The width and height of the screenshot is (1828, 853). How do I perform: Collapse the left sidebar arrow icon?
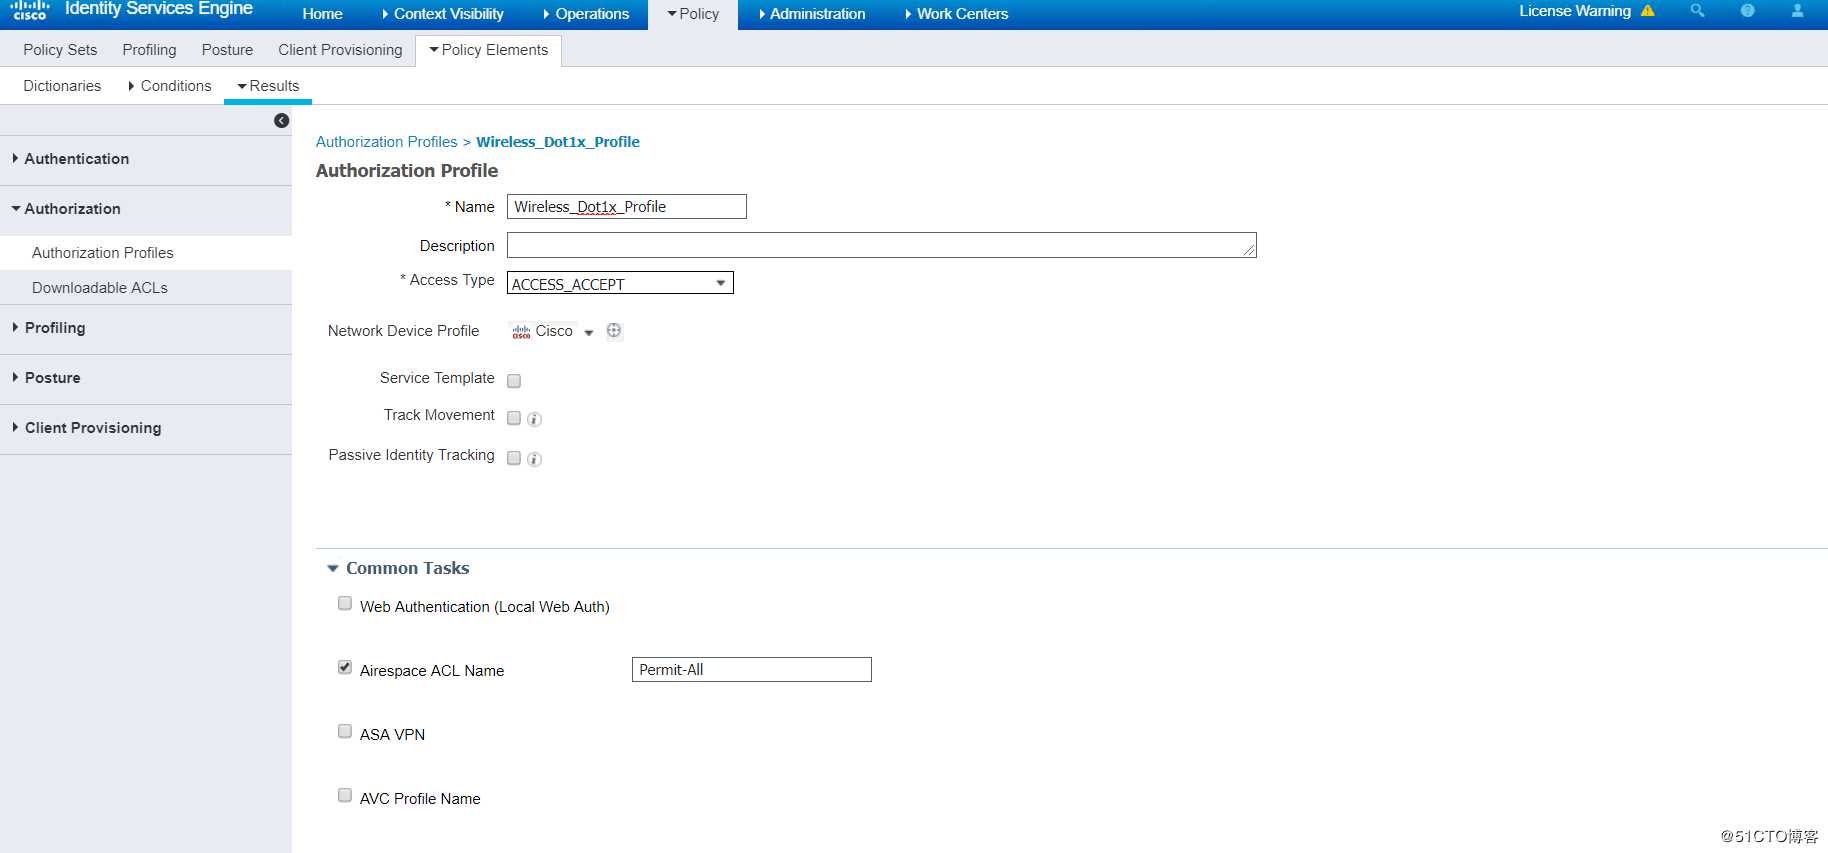pyautogui.click(x=282, y=120)
